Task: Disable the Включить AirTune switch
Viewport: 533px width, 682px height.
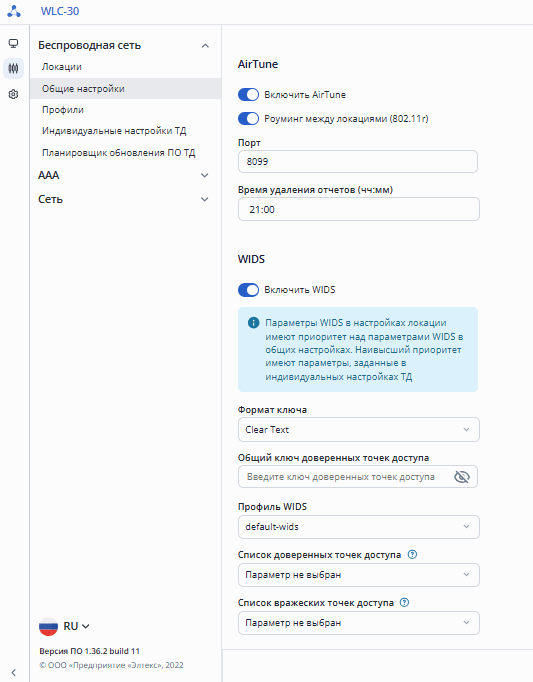Action: [248, 94]
